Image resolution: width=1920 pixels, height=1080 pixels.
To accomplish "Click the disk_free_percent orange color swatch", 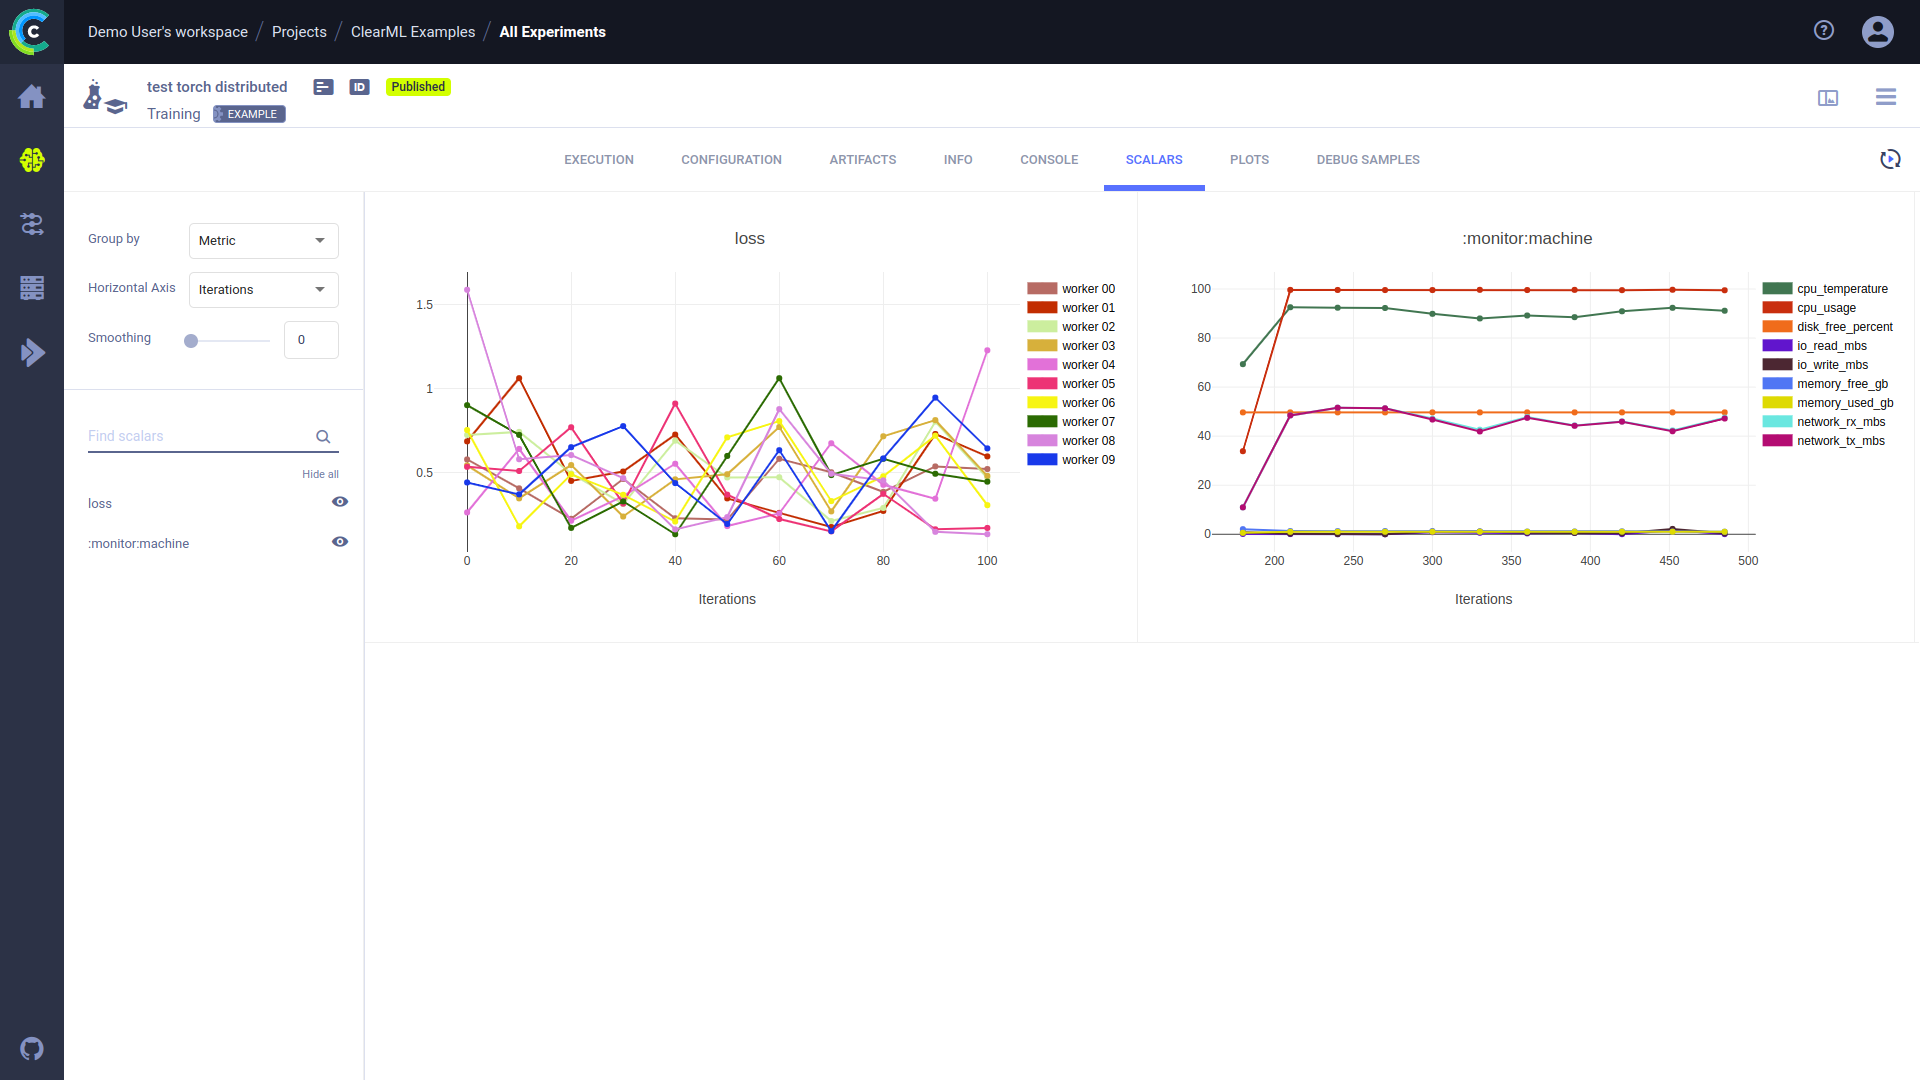I will coord(1777,327).
